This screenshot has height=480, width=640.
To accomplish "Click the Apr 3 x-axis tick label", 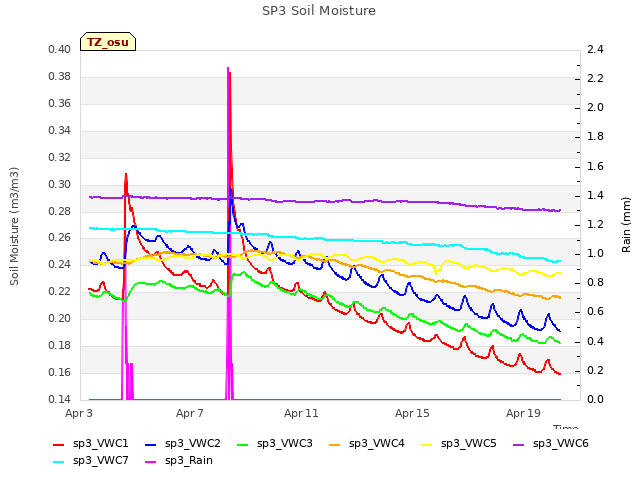I will (x=79, y=413).
